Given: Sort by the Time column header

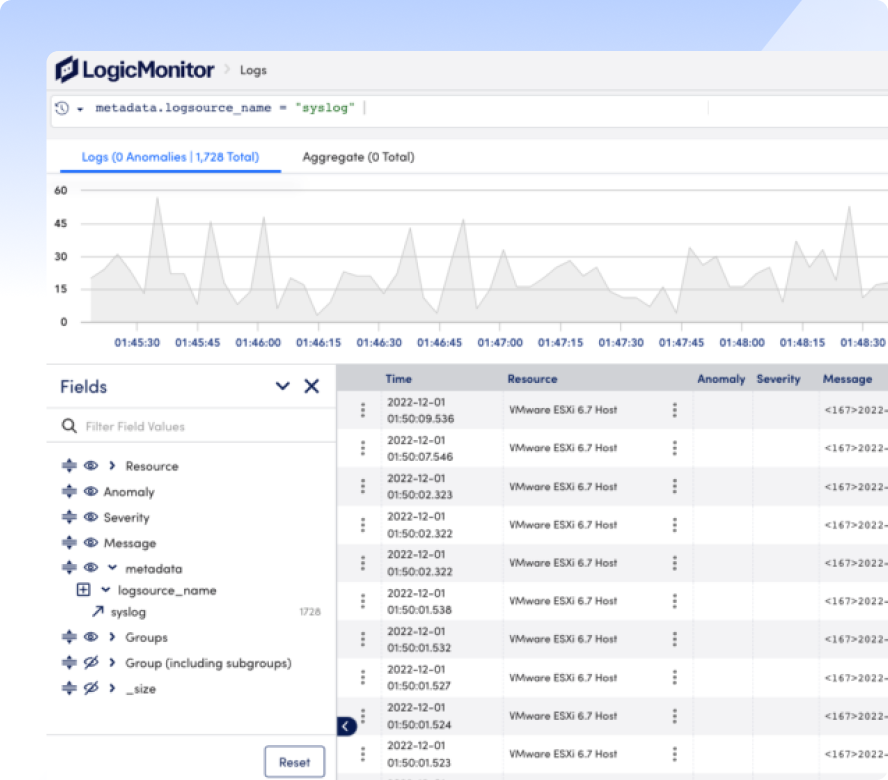Looking at the screenshot, I should pos(399,379).
